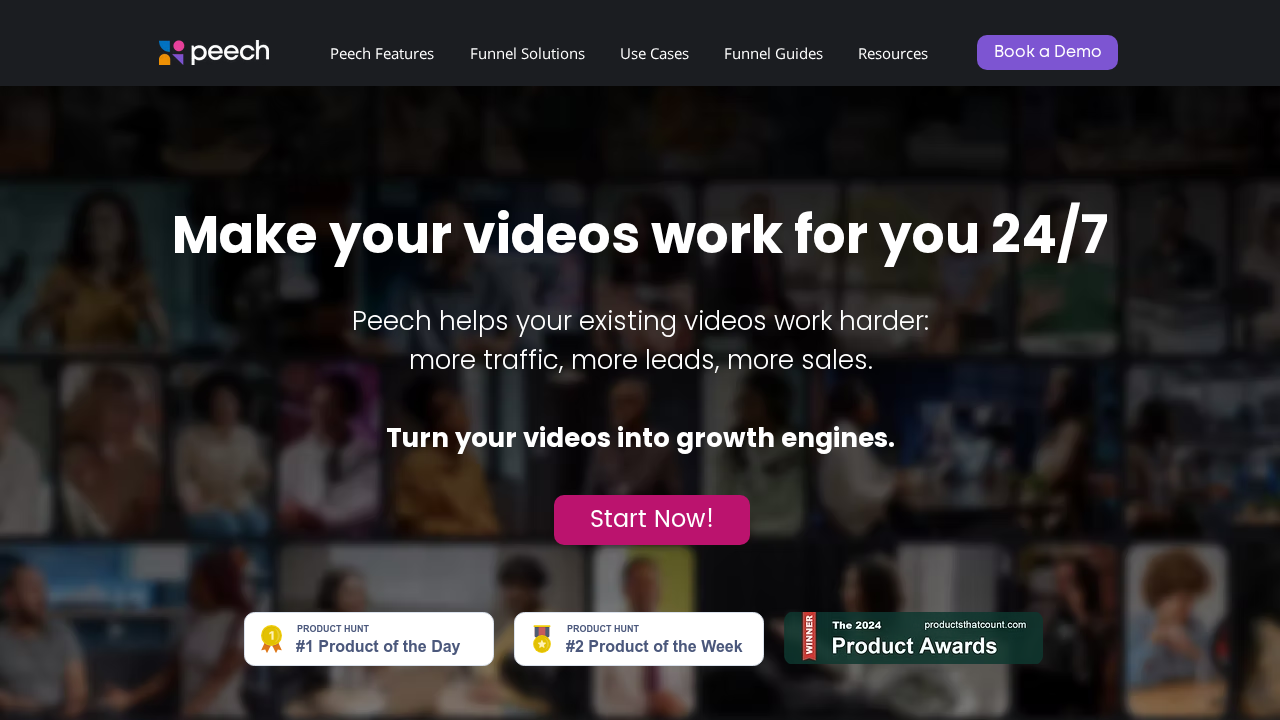Screen dimensions: 1280x720
Task: Click the Book a Demo button
Action: [x=1047, y=52]
